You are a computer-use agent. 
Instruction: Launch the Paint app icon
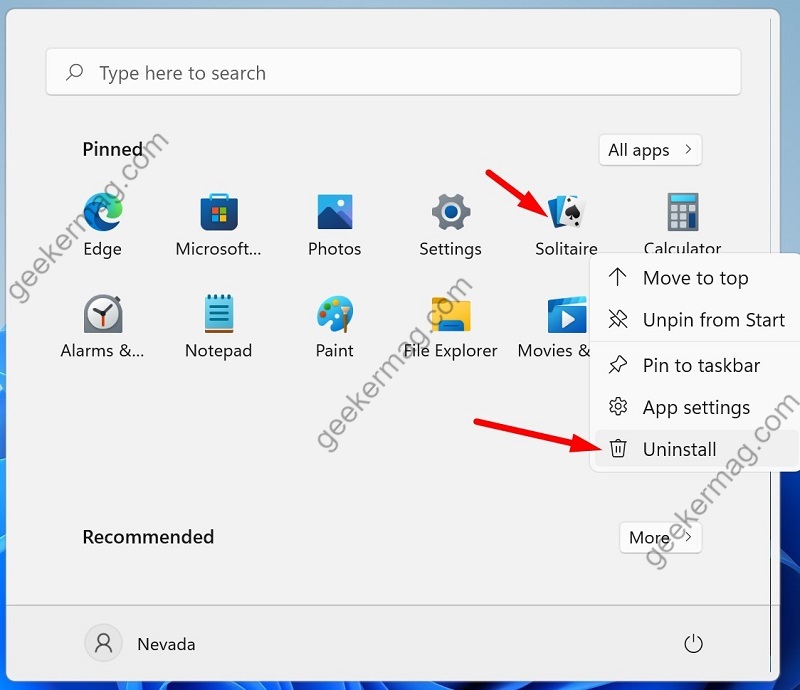coord(335,314)
